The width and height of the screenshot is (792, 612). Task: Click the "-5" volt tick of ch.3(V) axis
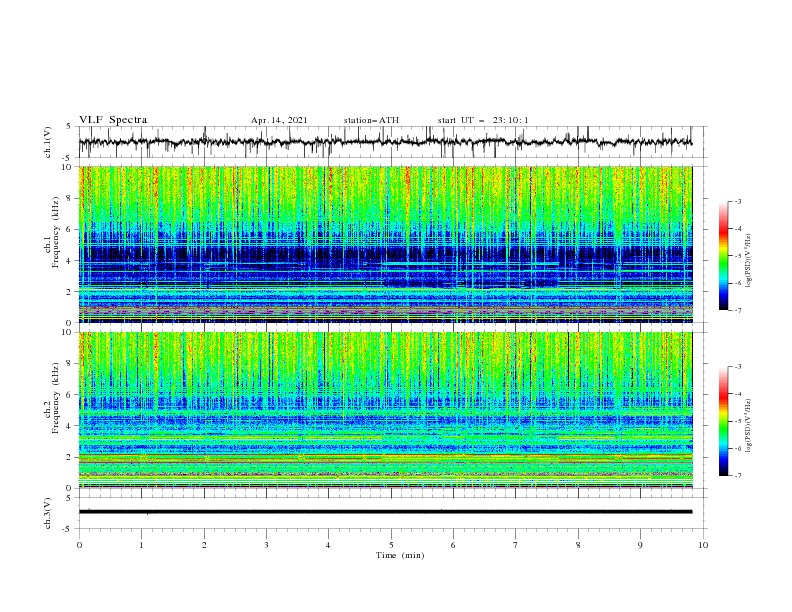[67, 529]
